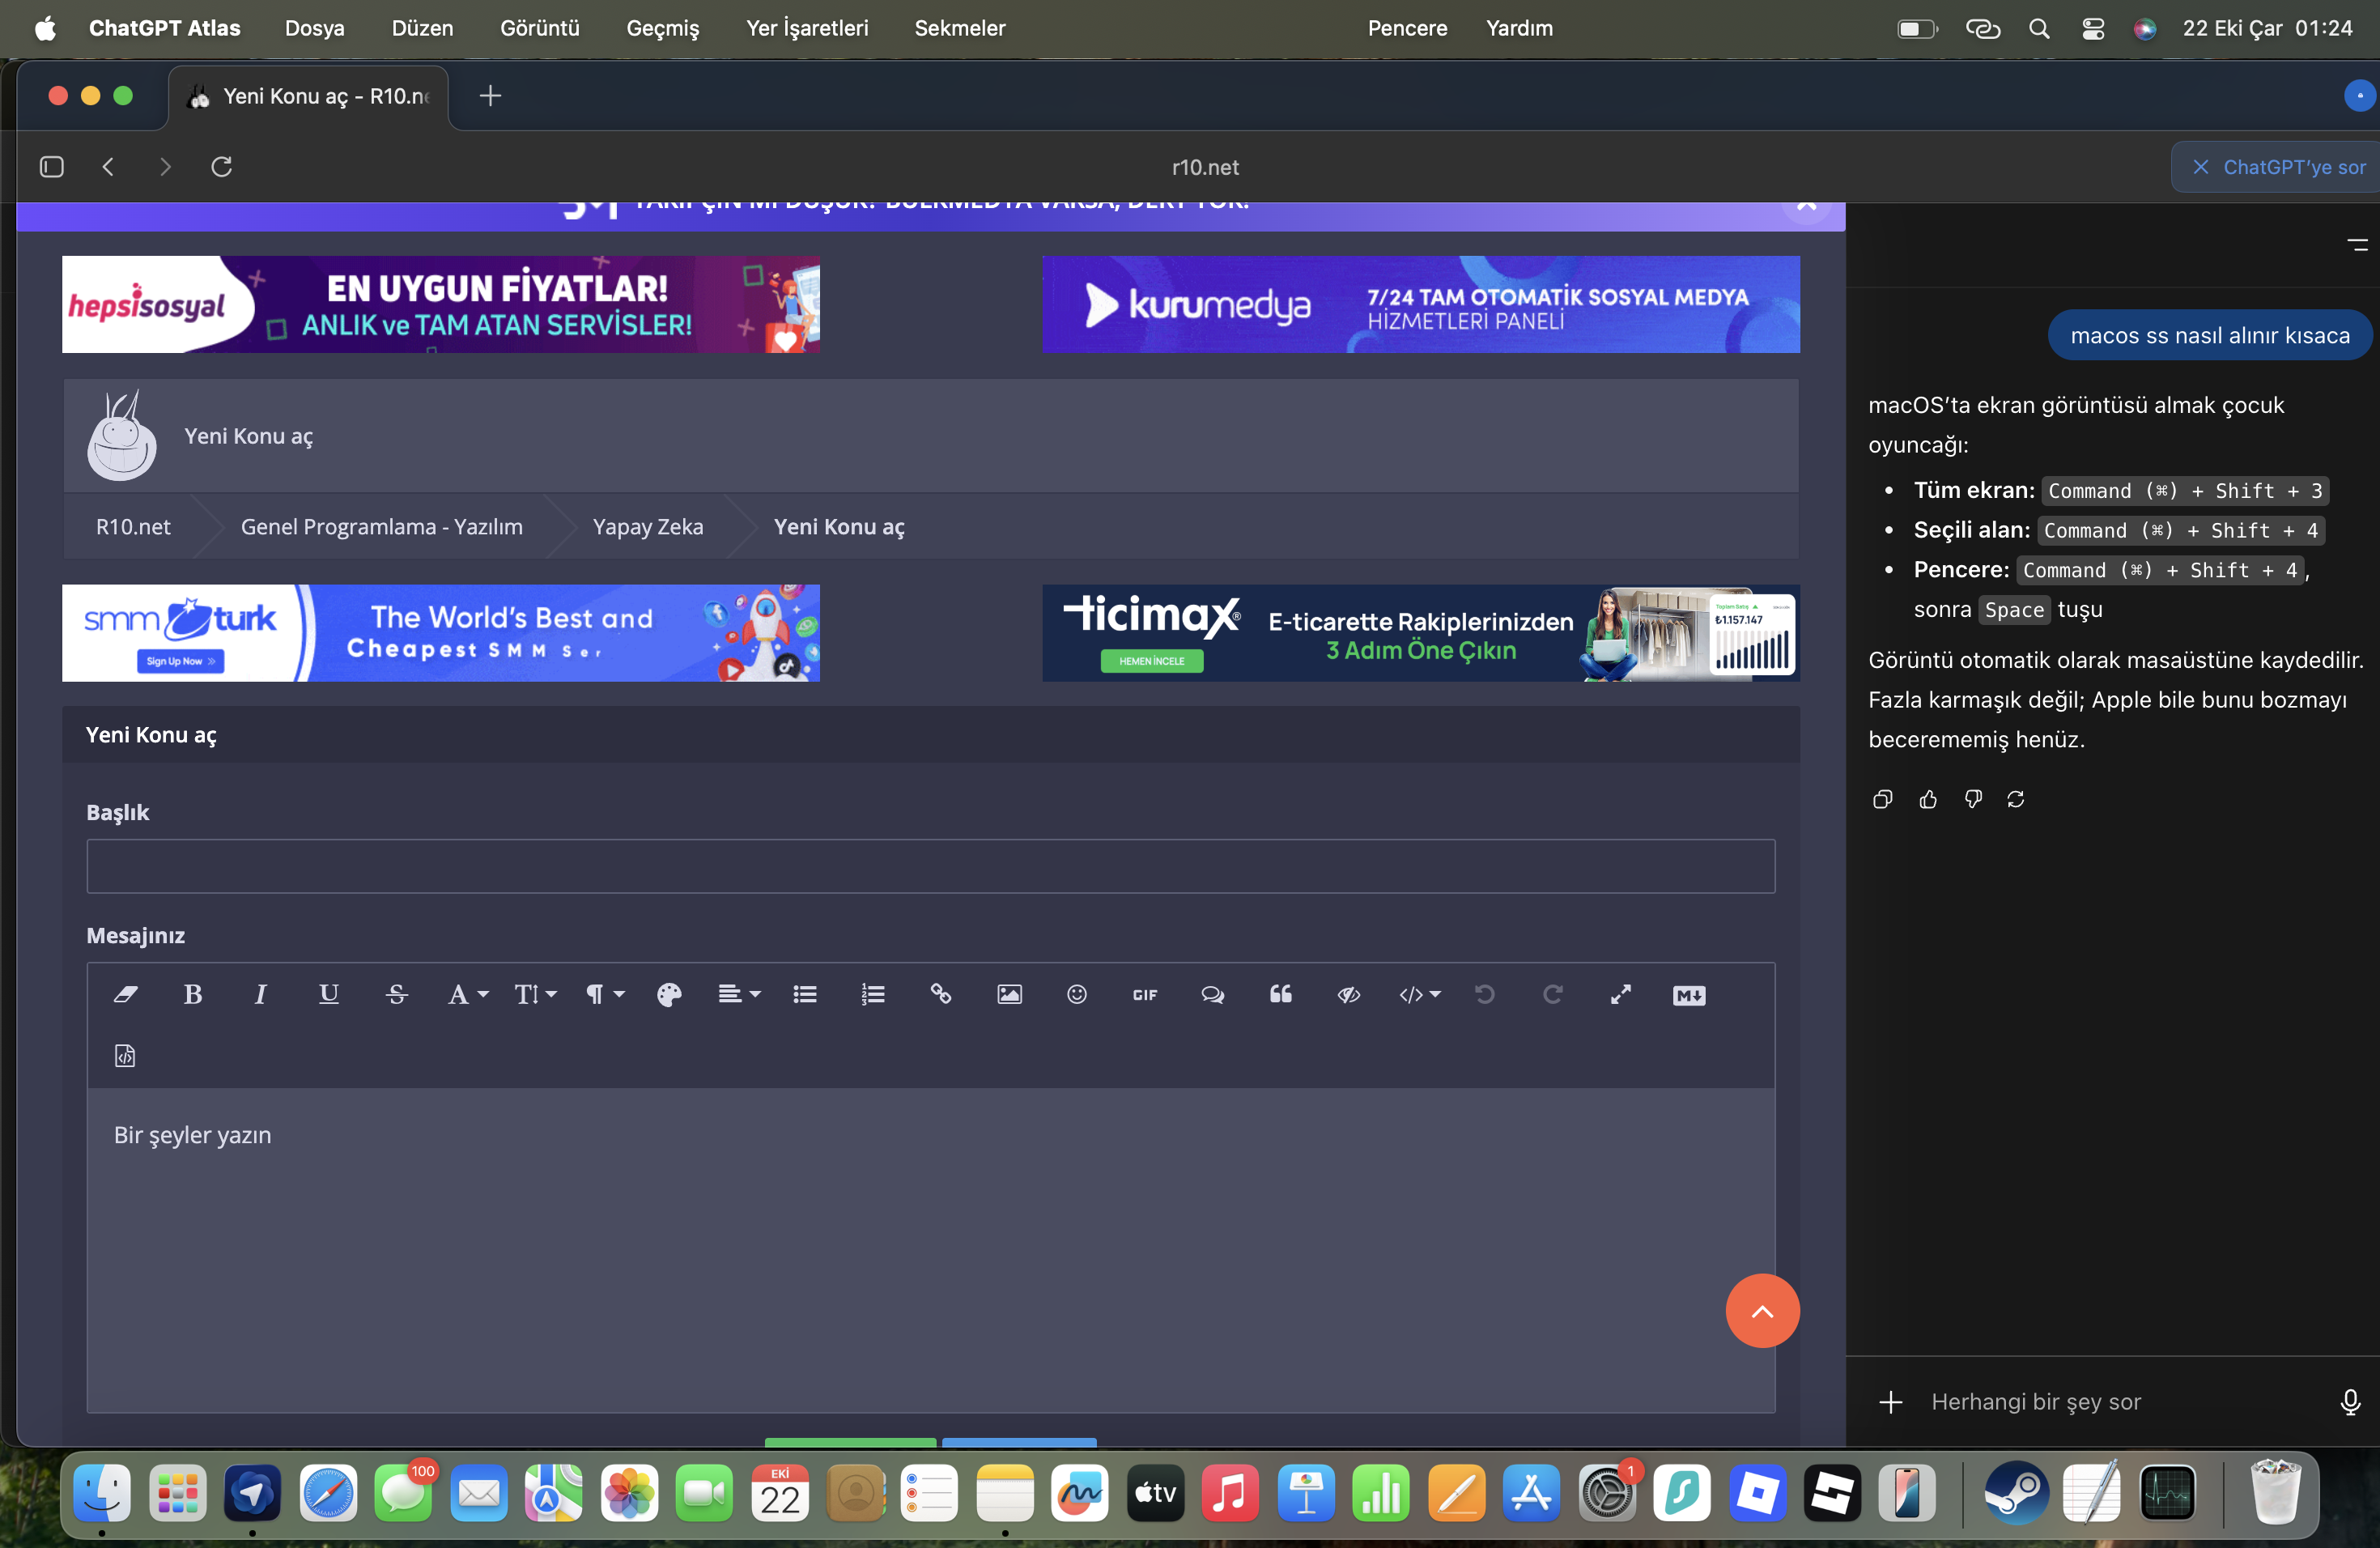Toggle fullscreen editor mode

pos(1621,994)
